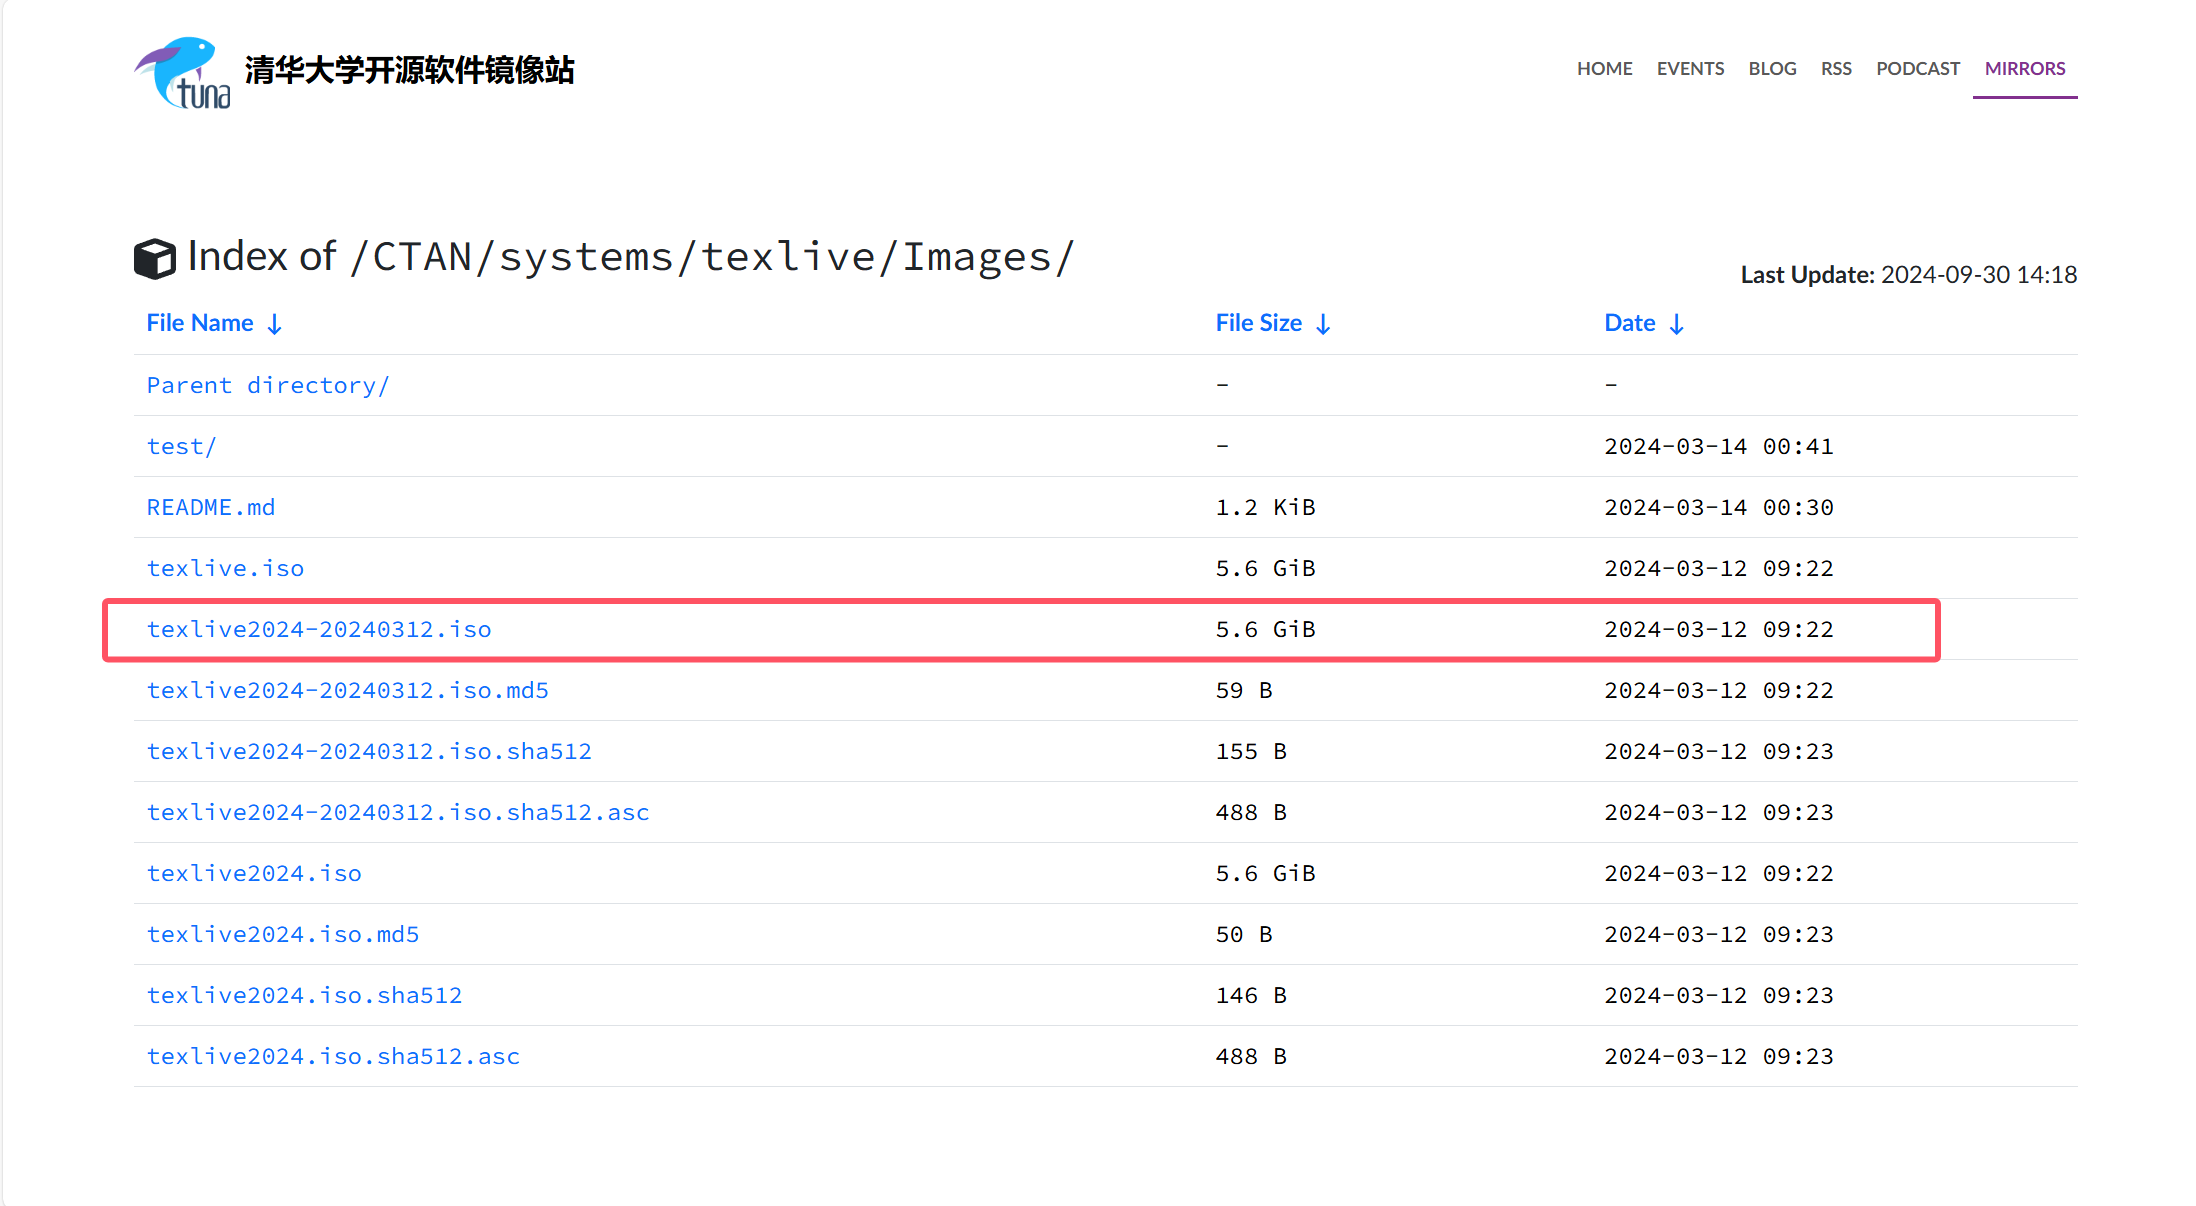Open the Parent directory/ link

(268, 385)
